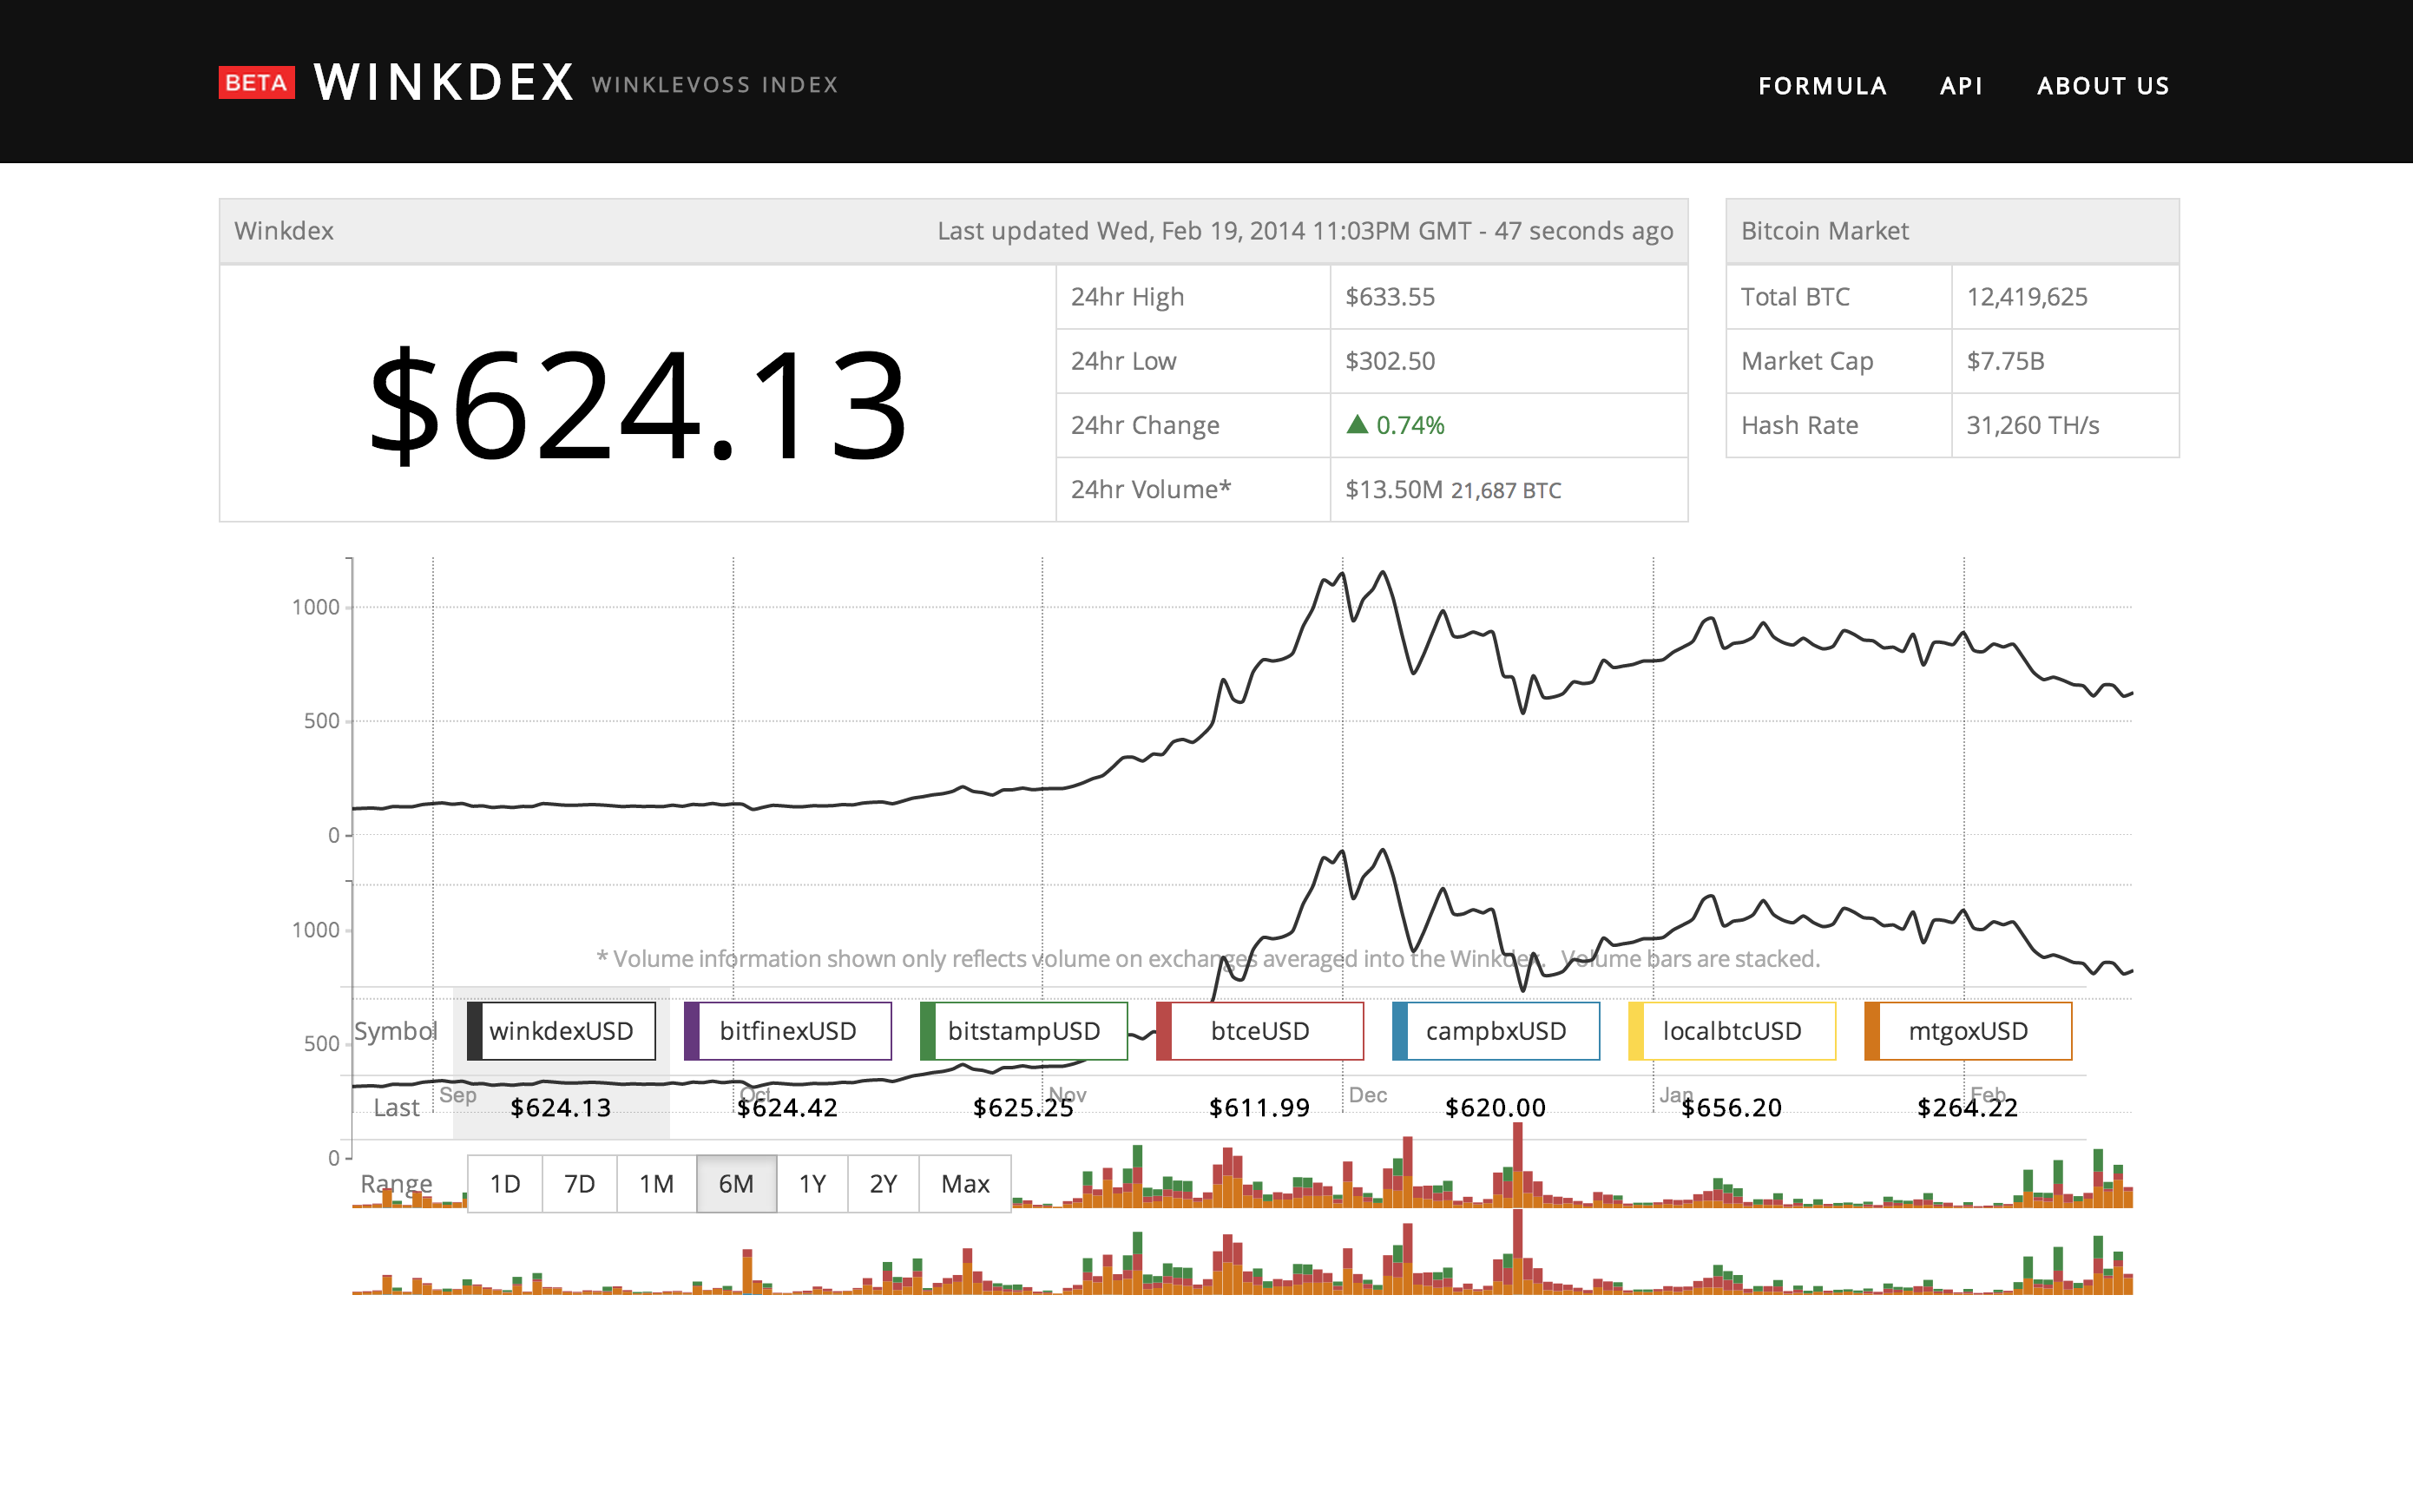The height and width of the screenshot is (1512, 2413).
Task: Click the Bitcoin Market panel header
Action: point(1952,231)
